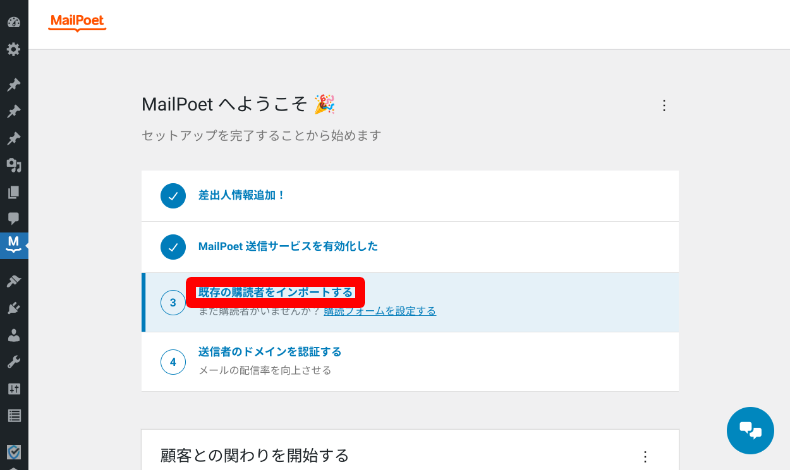Open the three-dot menu beside 顧客との関わりを開始する
This screenshot has width=790, height=470.
click(645, 456)
